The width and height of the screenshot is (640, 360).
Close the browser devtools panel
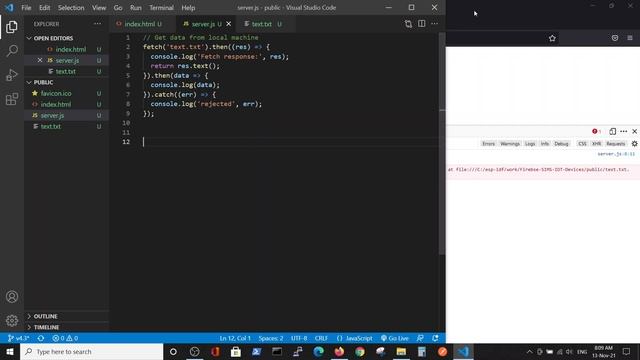click(x=634, y=131)
